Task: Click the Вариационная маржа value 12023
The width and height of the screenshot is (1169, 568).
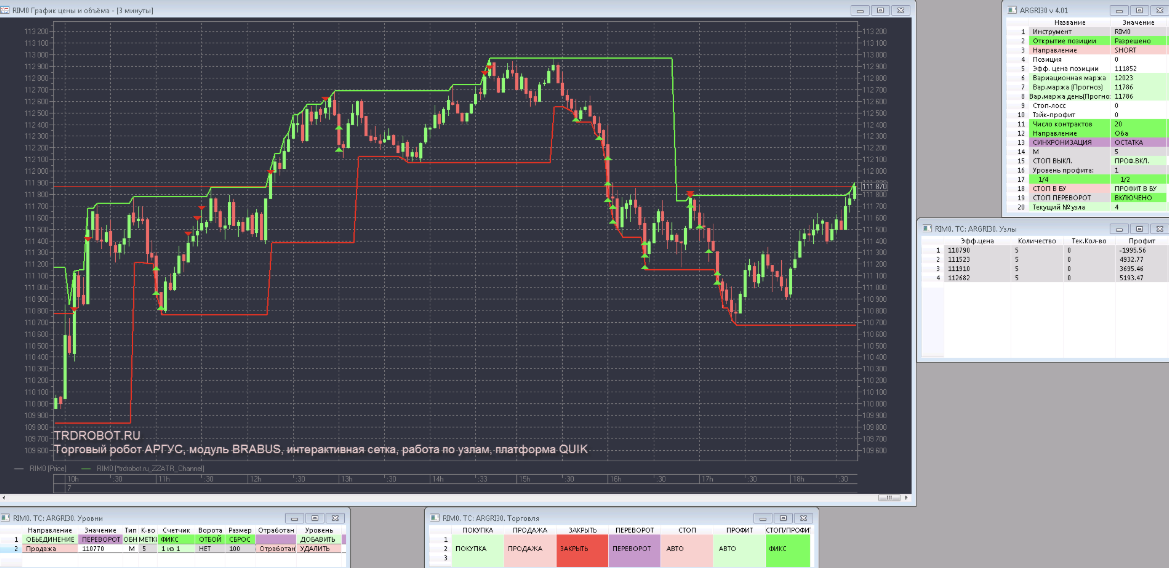Action: pyautogui.click(x=1138, y=78)
